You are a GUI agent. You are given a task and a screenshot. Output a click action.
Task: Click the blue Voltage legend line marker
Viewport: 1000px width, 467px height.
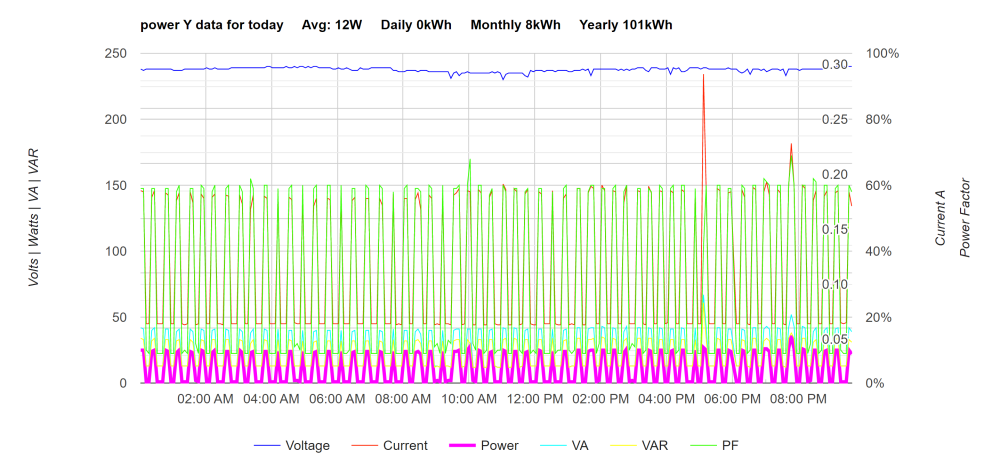pyautogui.click(x=267, y=445)
